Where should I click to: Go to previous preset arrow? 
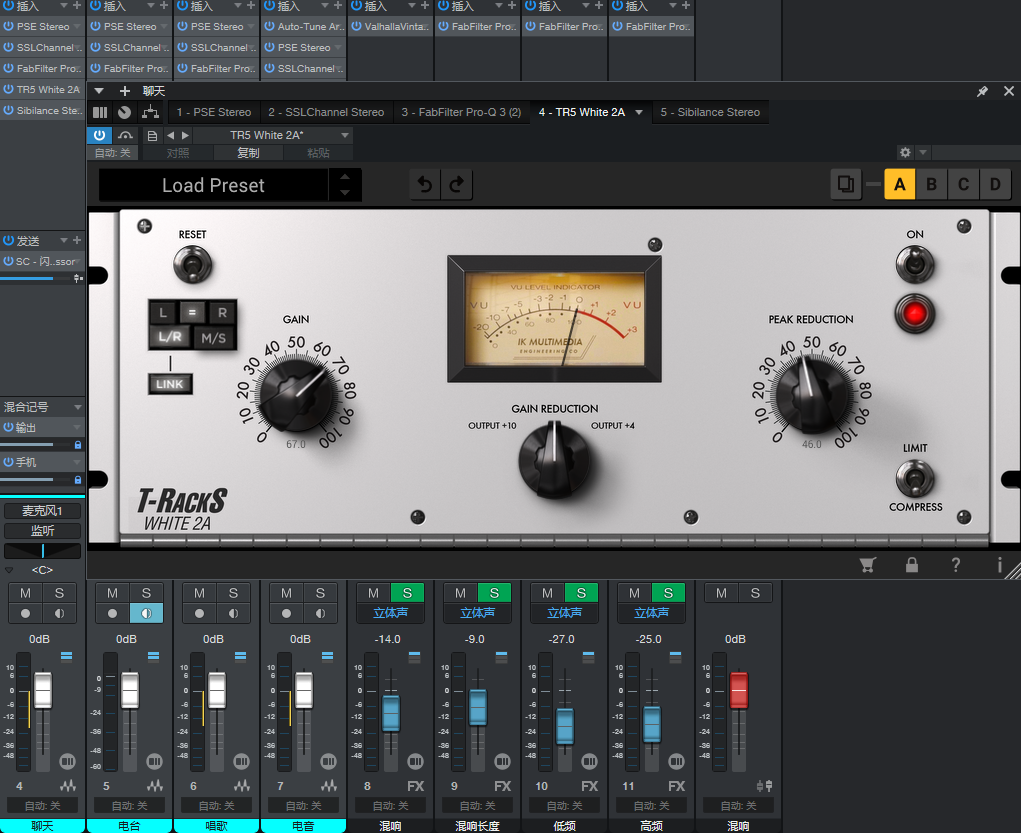(x=171, y=135)
